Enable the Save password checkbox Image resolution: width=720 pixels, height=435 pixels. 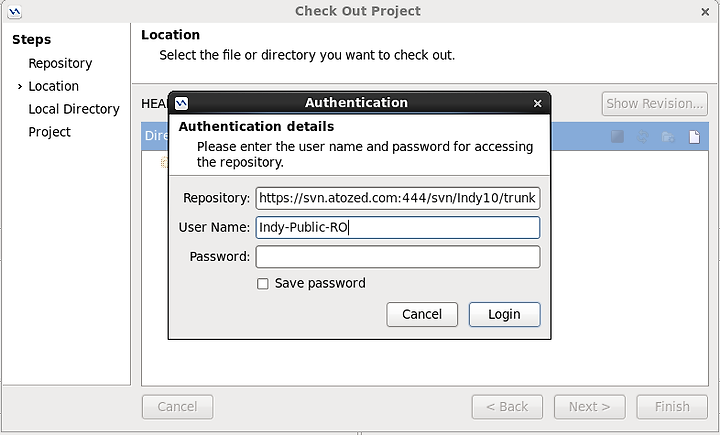coord(263,283)
